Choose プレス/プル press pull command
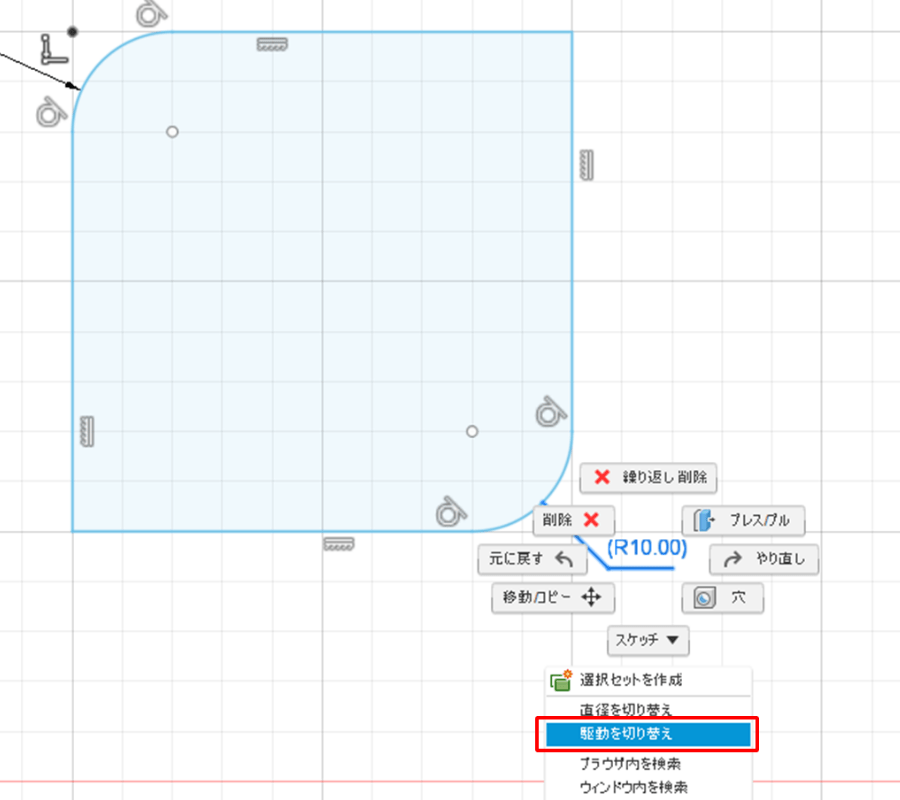This screenshot has width=900, height=800. click(743, 521)
